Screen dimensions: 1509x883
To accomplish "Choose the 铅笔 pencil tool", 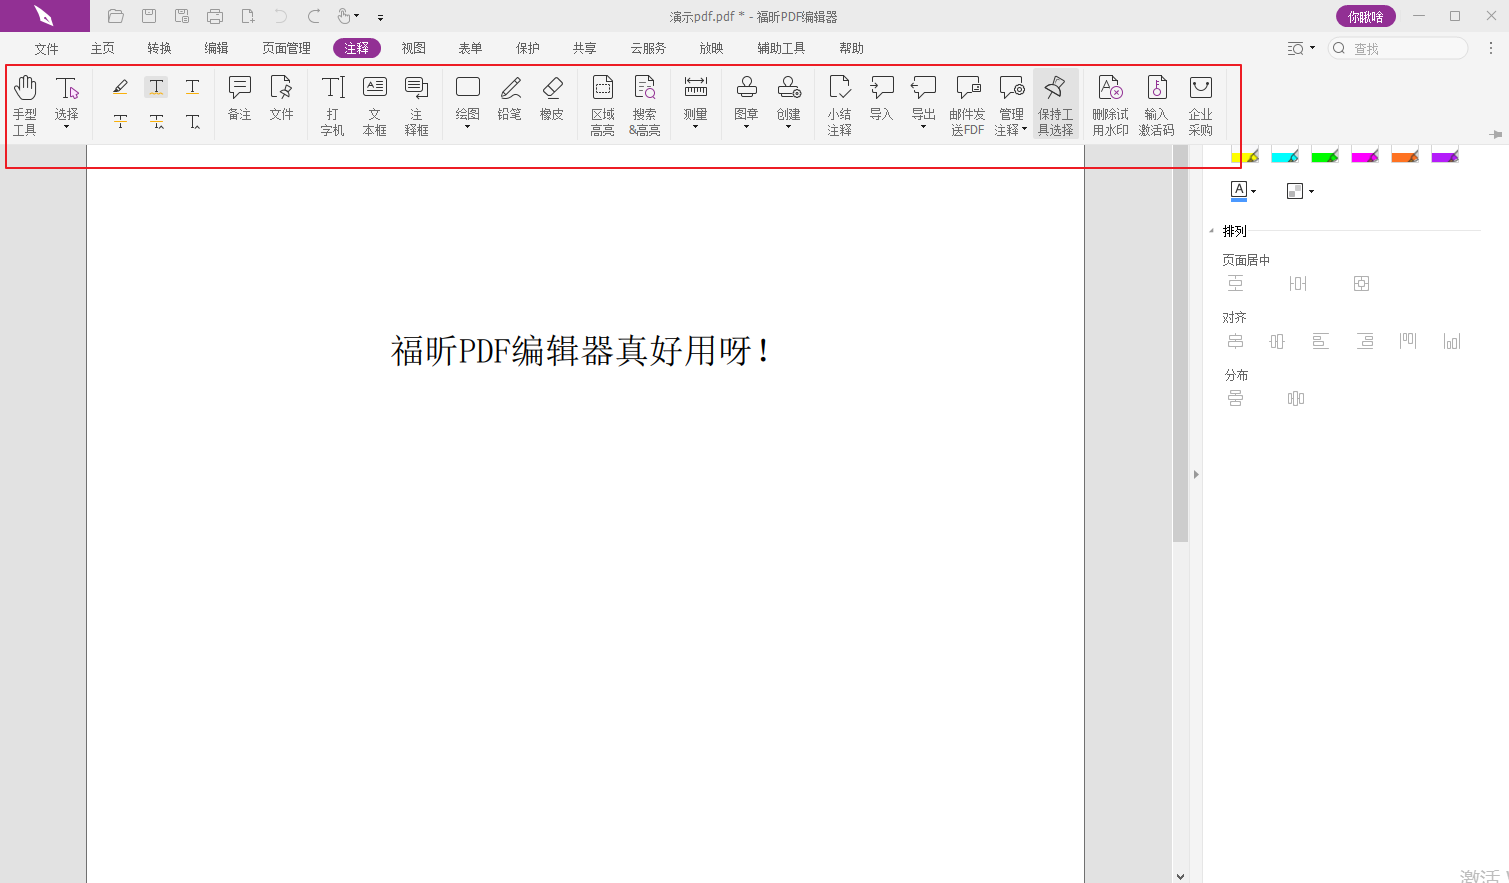I will 510,99.
